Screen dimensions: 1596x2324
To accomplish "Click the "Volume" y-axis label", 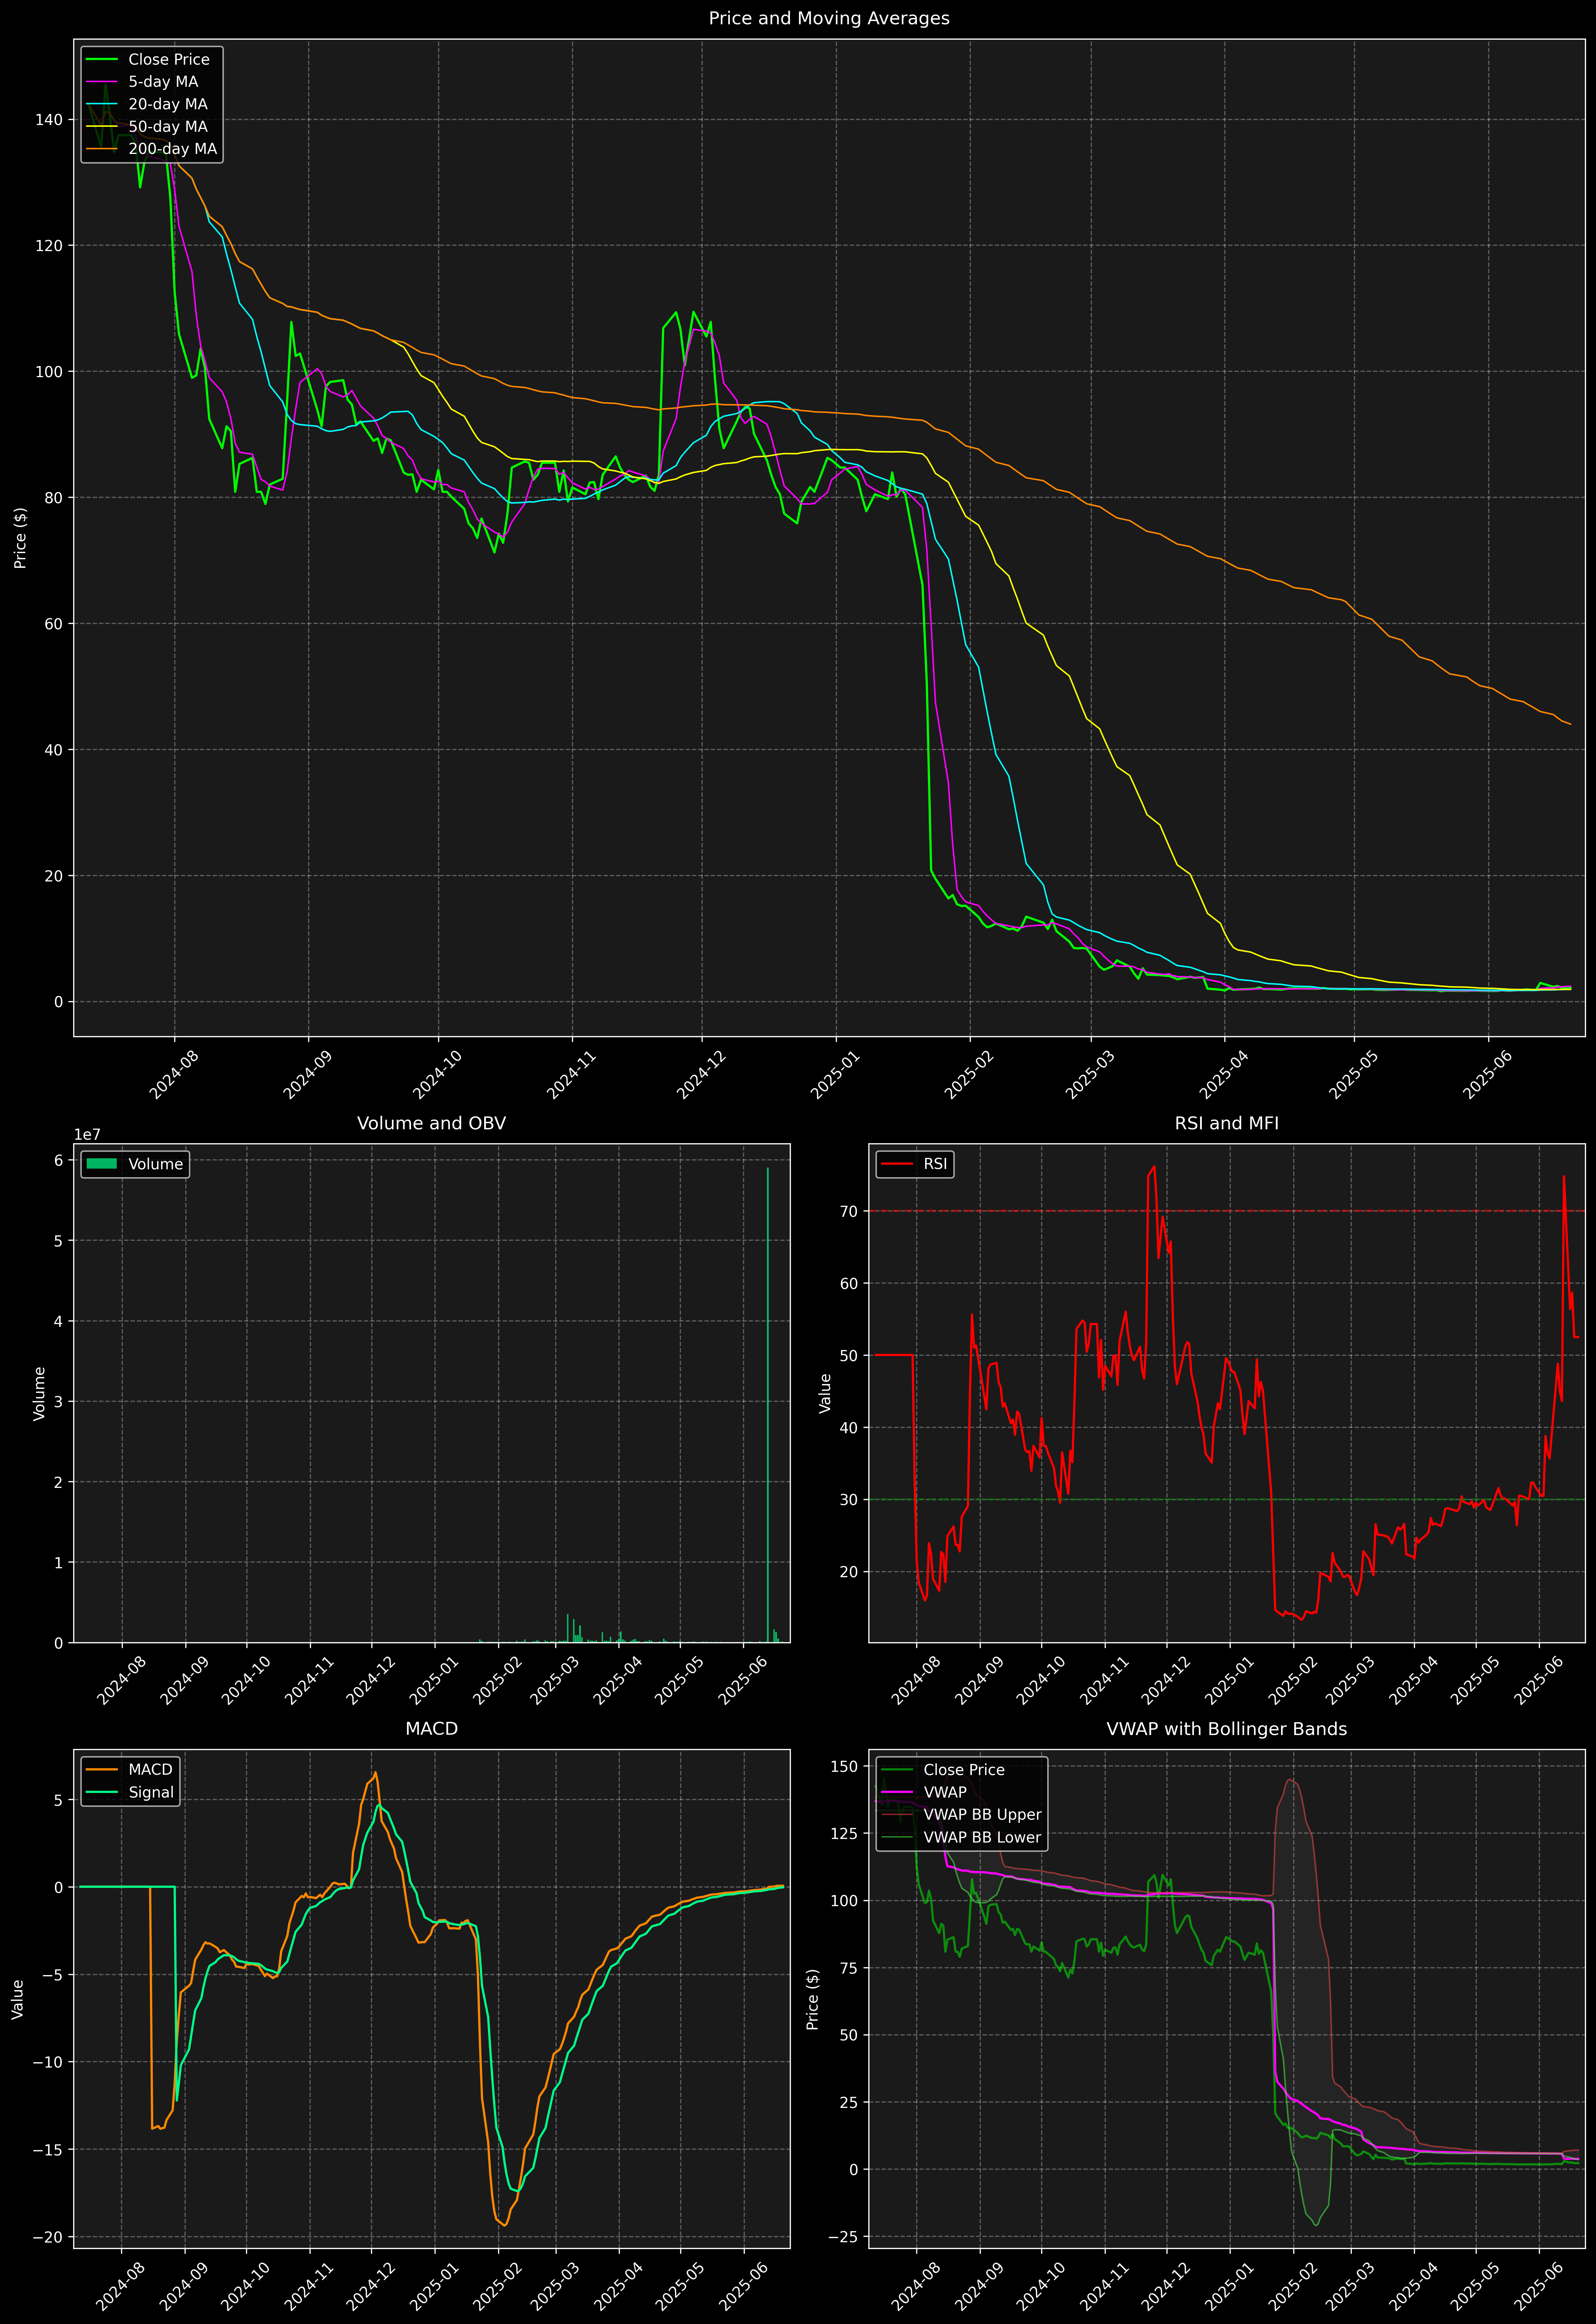I will click(40, 1393).
